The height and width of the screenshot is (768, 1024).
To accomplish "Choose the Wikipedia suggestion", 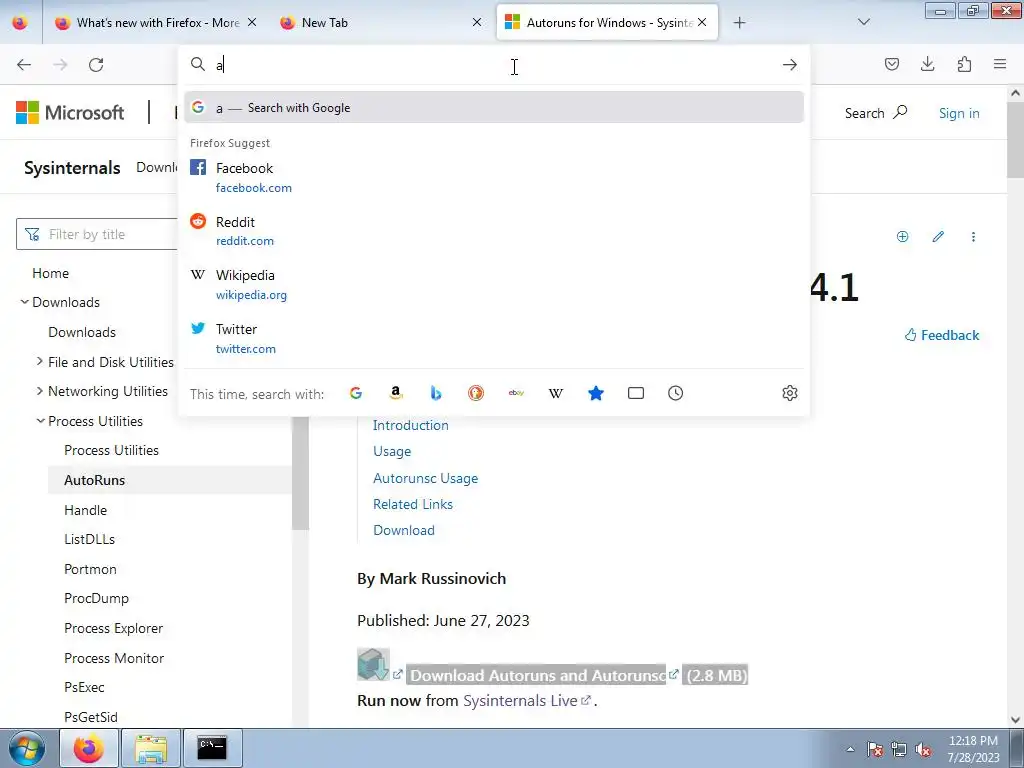I will point(494,285).
